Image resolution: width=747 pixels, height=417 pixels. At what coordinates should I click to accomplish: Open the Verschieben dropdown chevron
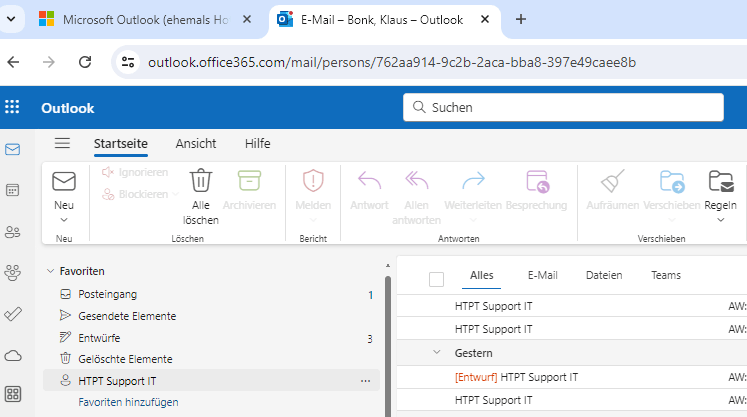point(672,220)
